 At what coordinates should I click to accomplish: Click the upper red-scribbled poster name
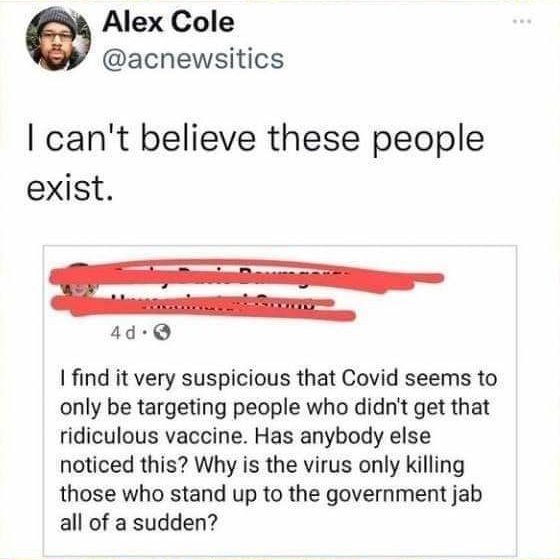[x=246, y=277]
